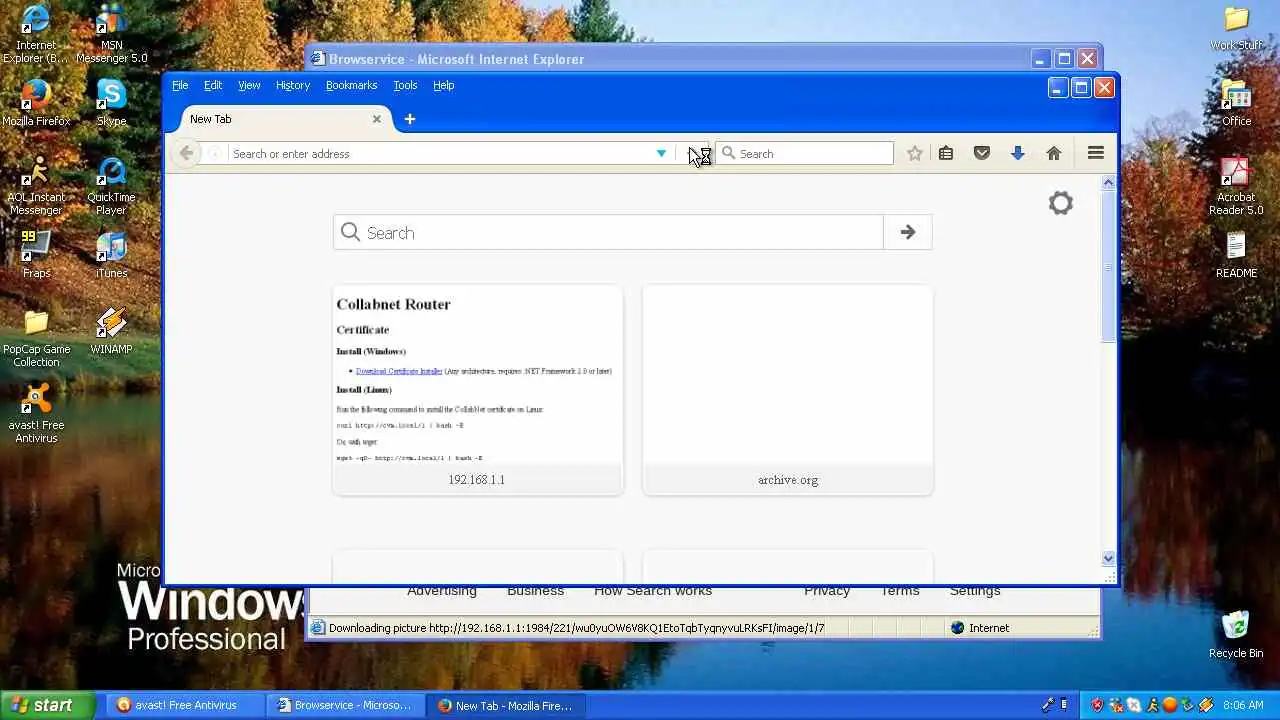Select WINAMP desktop icon

pos(111,332)
